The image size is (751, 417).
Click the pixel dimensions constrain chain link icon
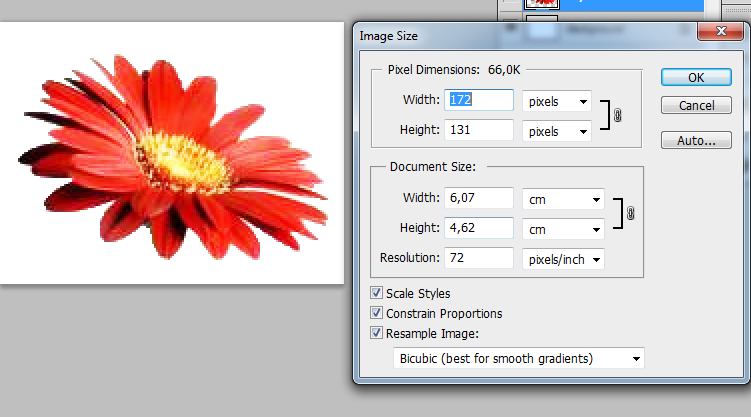pyautogui.click(x=617, y=115)
